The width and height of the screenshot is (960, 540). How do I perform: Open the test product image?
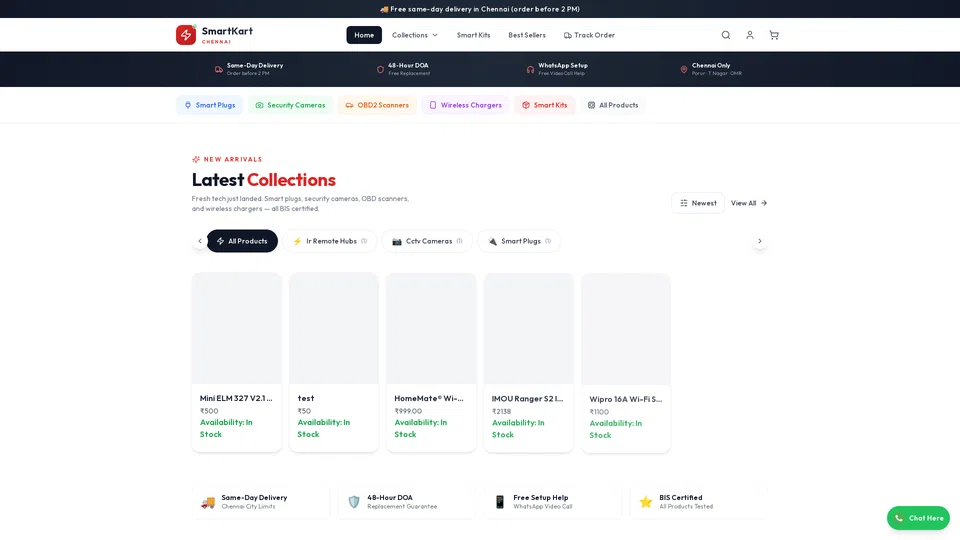(334, 329)
